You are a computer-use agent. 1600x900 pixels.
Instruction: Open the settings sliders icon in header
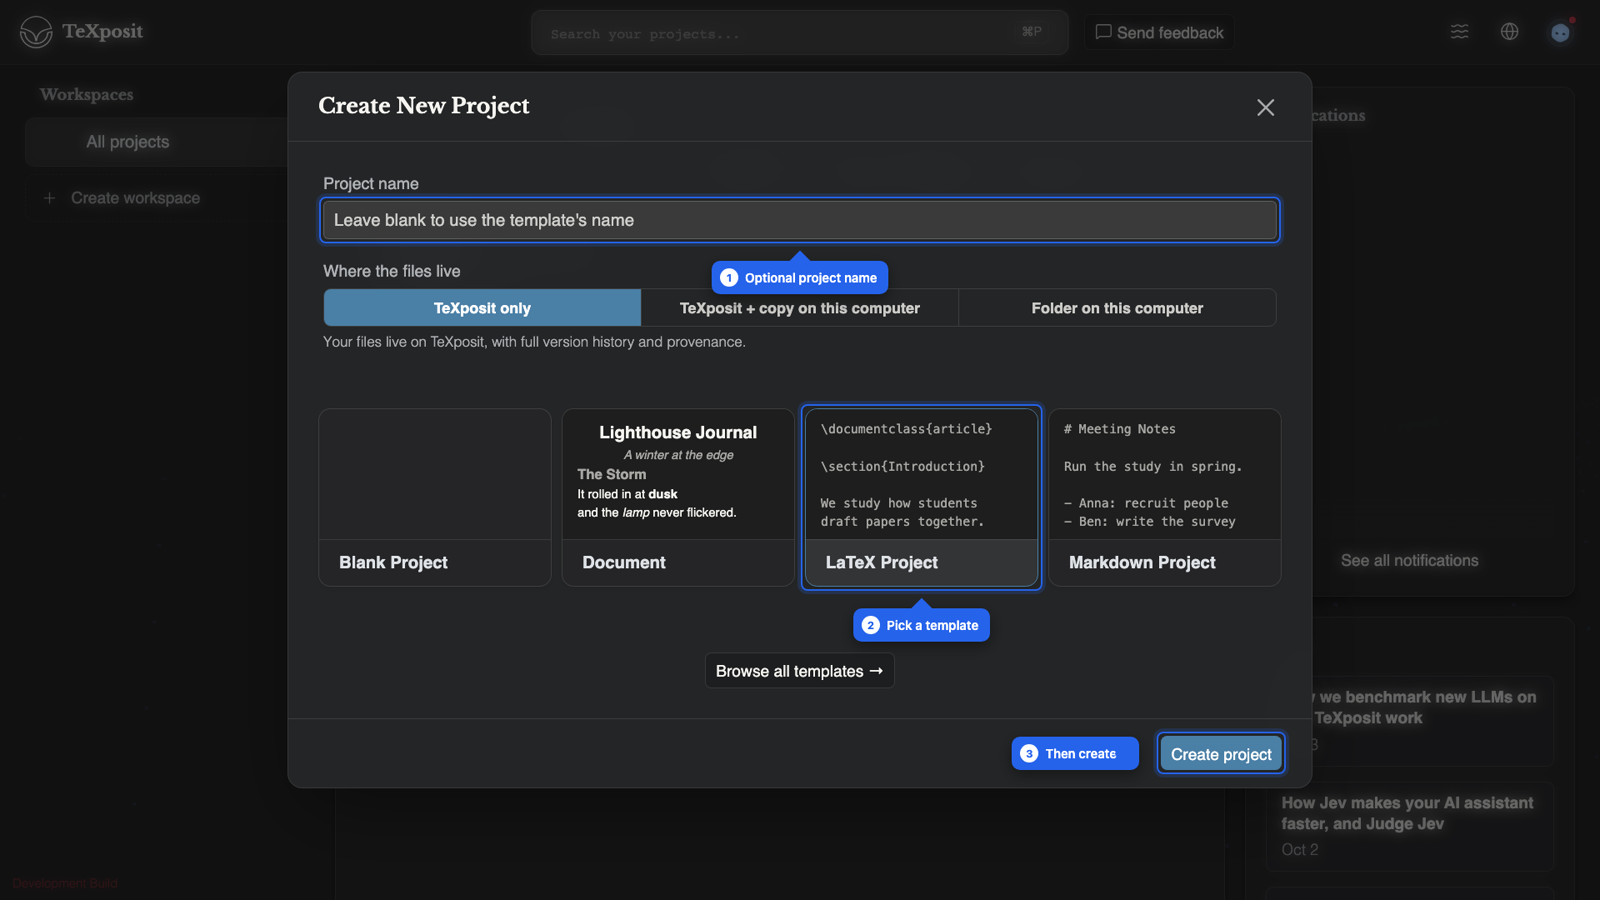(x=1460, y=32)
